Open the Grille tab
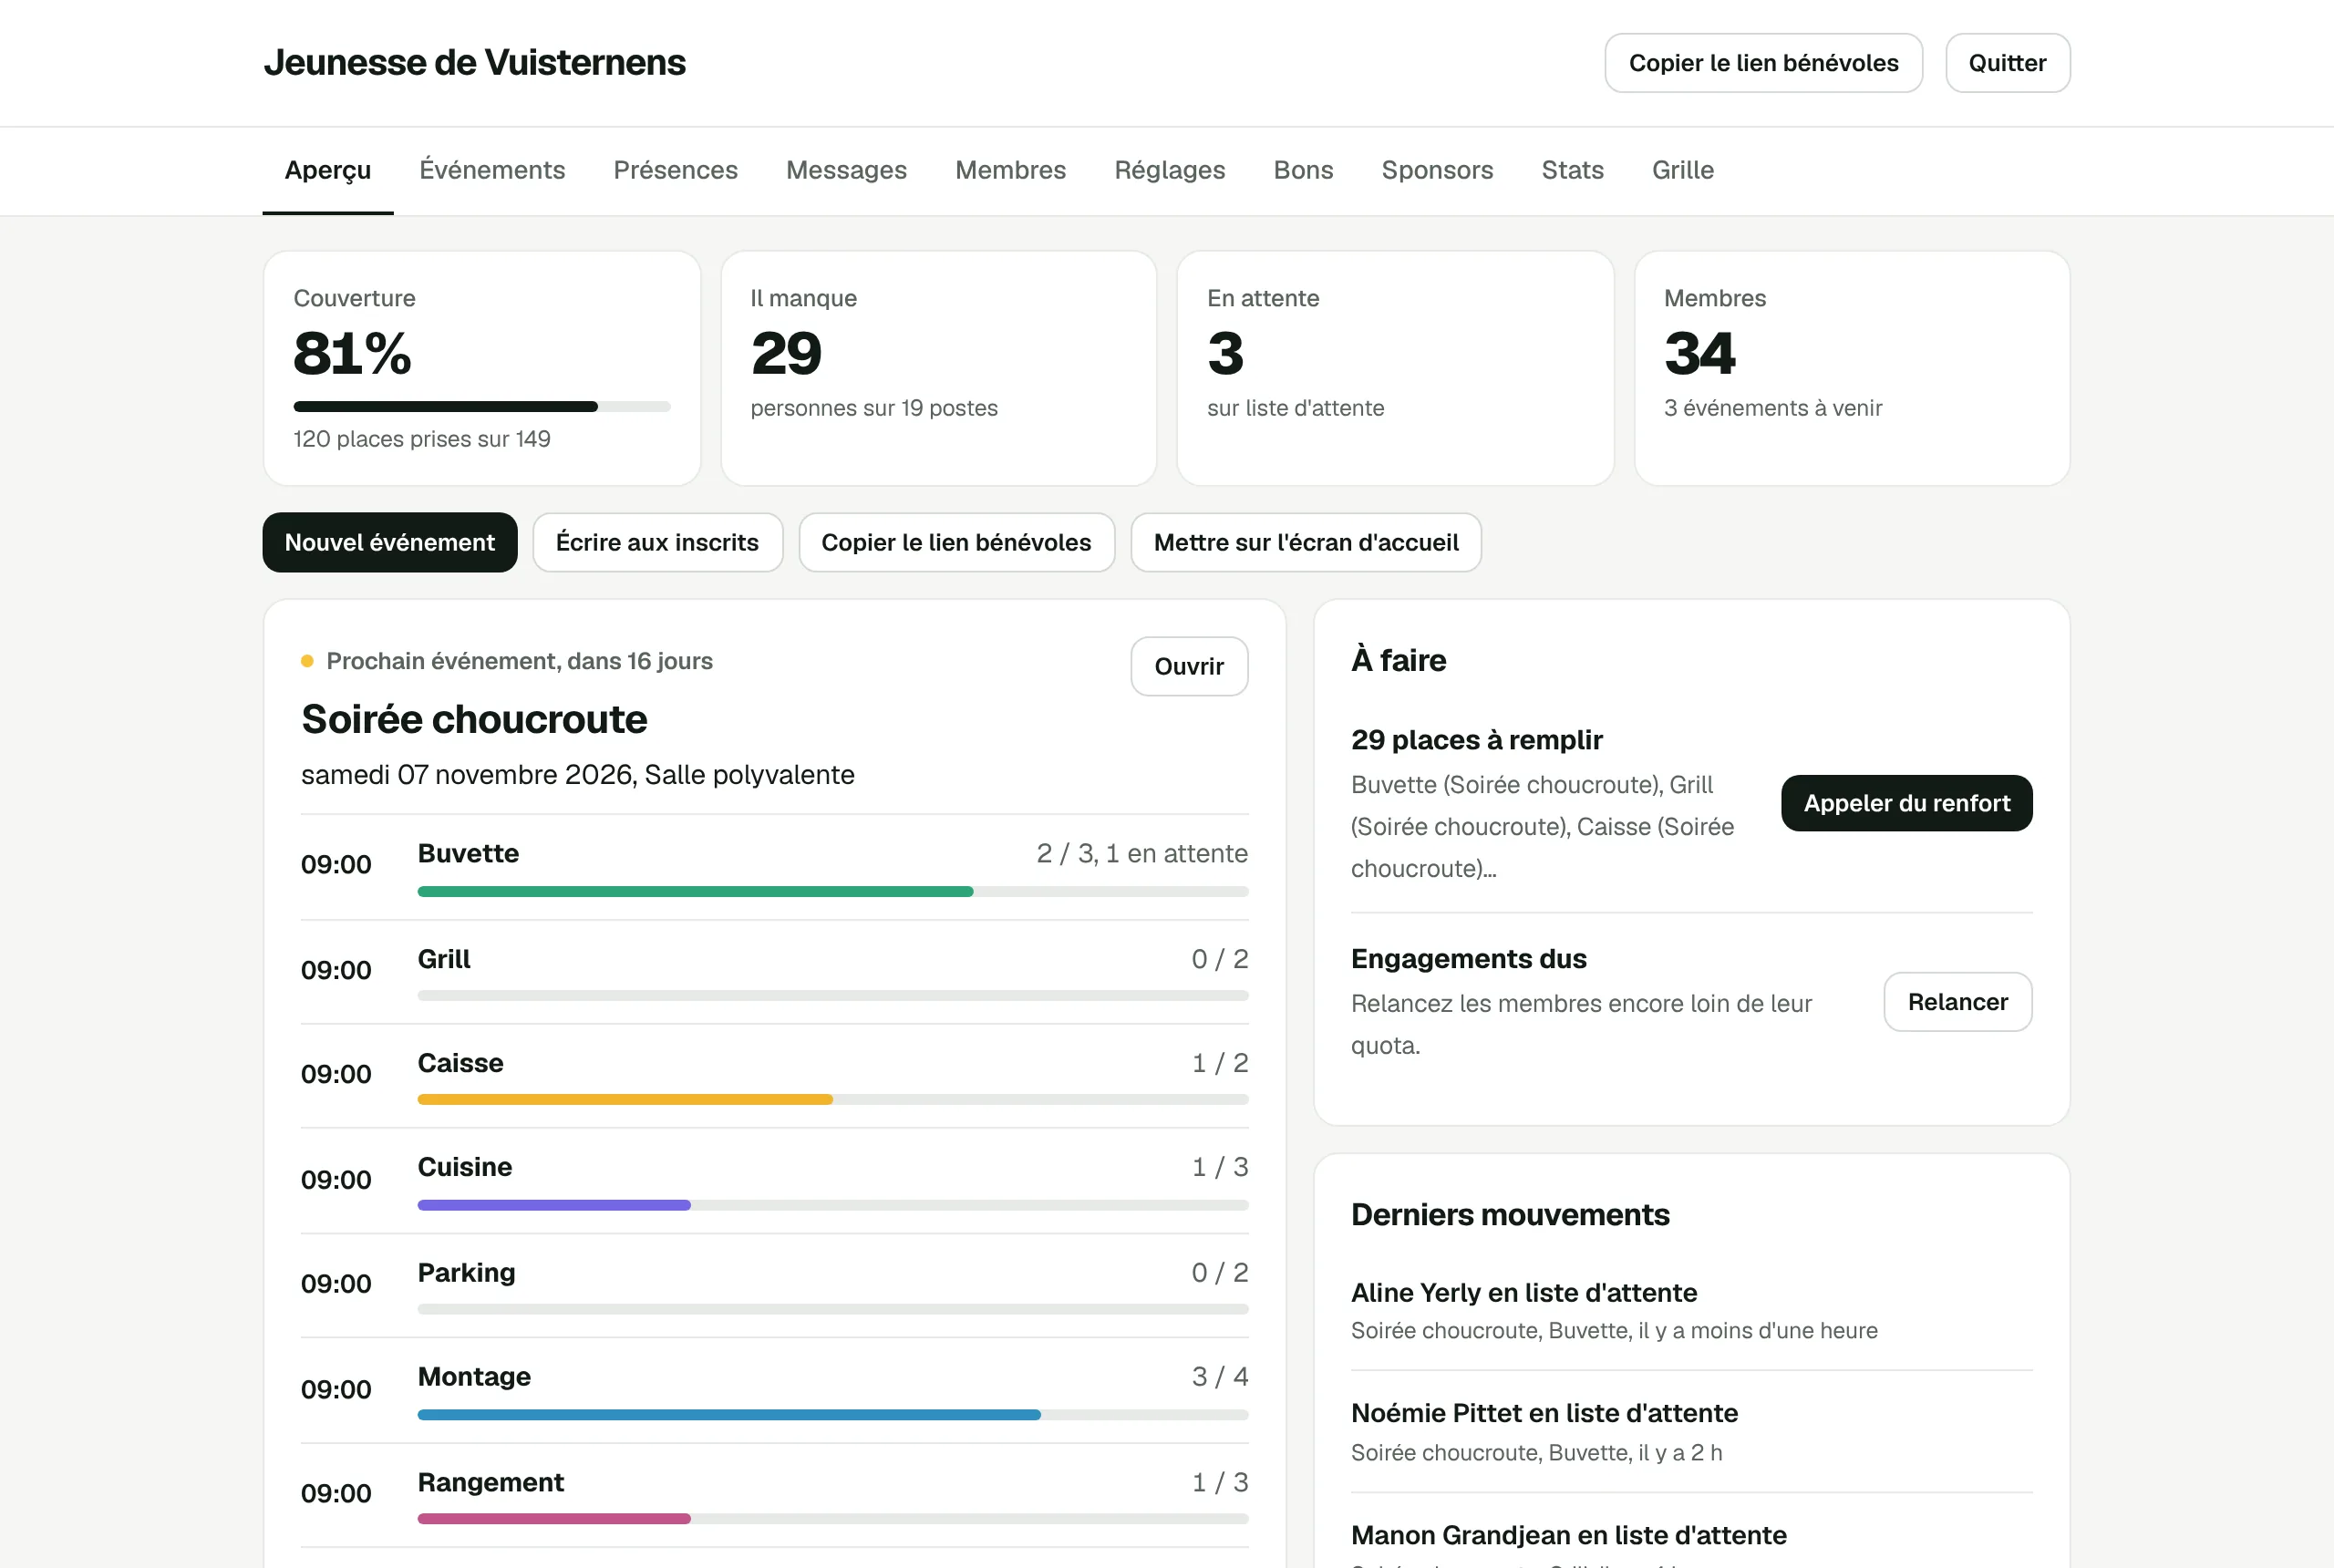This screenshot has height=1568, width=2334. 1682,170
